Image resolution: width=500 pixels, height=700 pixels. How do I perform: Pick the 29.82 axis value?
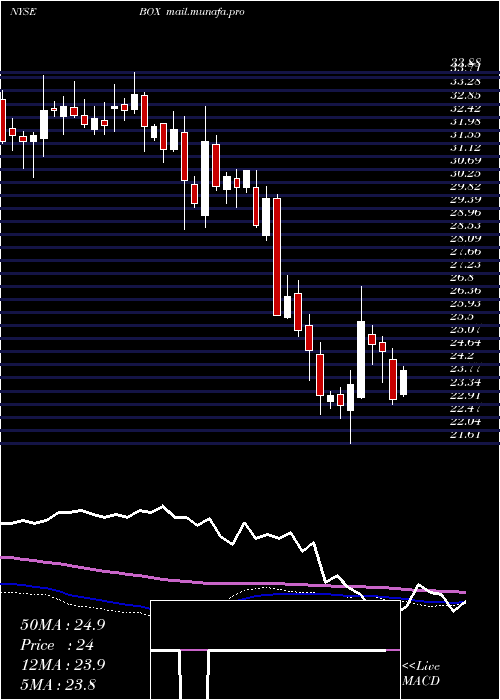point(465,187)
